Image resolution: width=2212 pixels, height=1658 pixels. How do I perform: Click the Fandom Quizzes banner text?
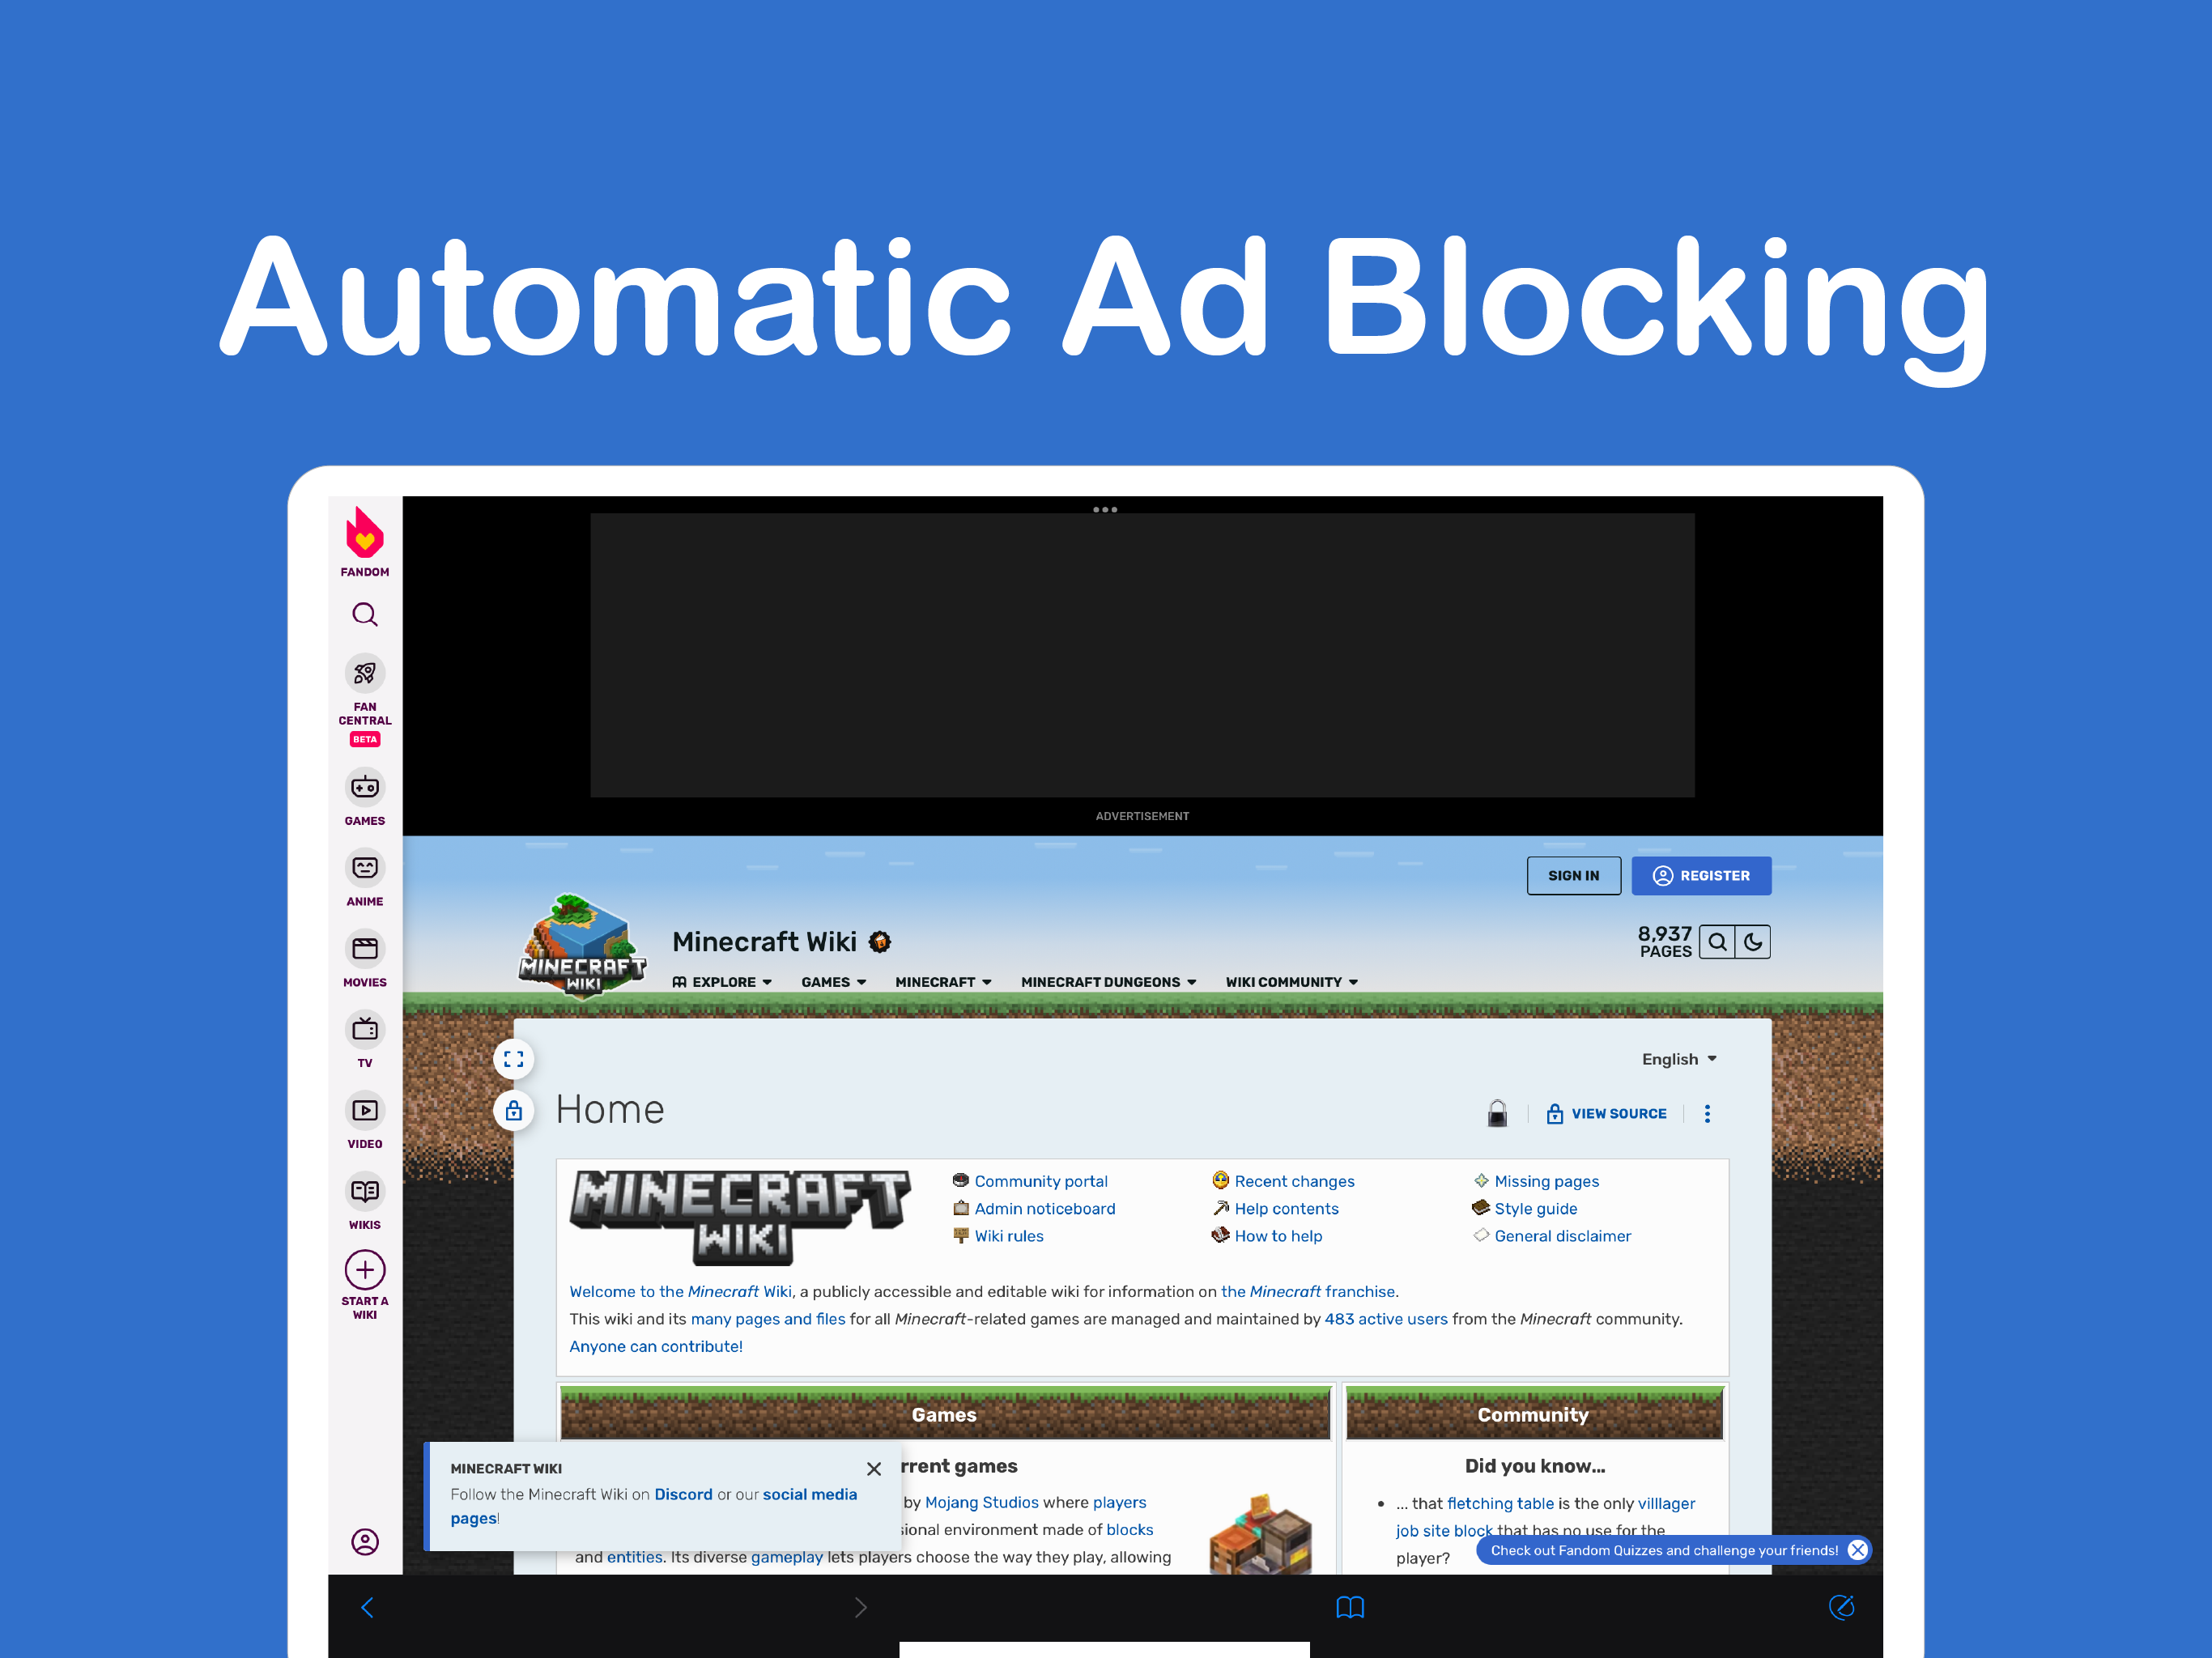(x=1664, y=1551)
